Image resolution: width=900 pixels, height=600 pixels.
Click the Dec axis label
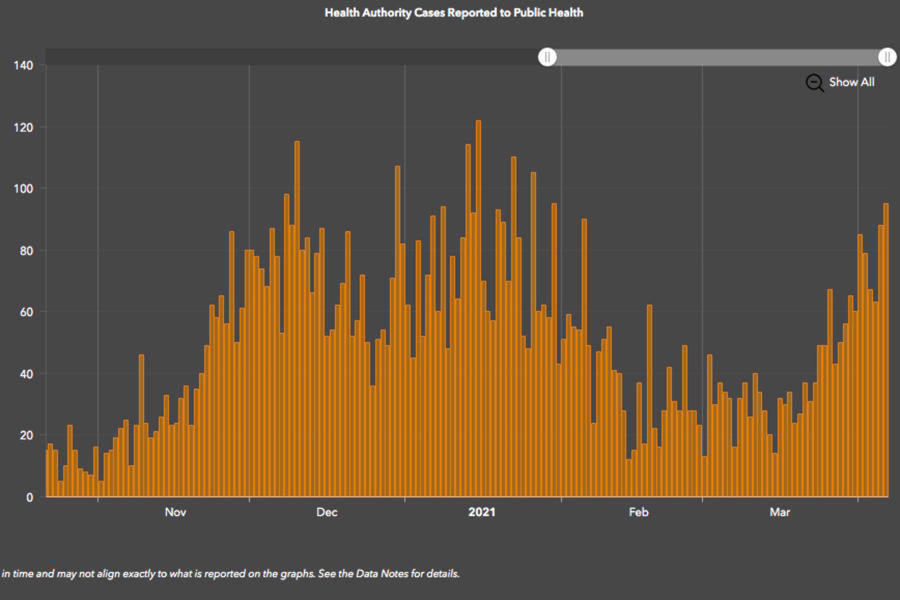[x=327, y=512]
